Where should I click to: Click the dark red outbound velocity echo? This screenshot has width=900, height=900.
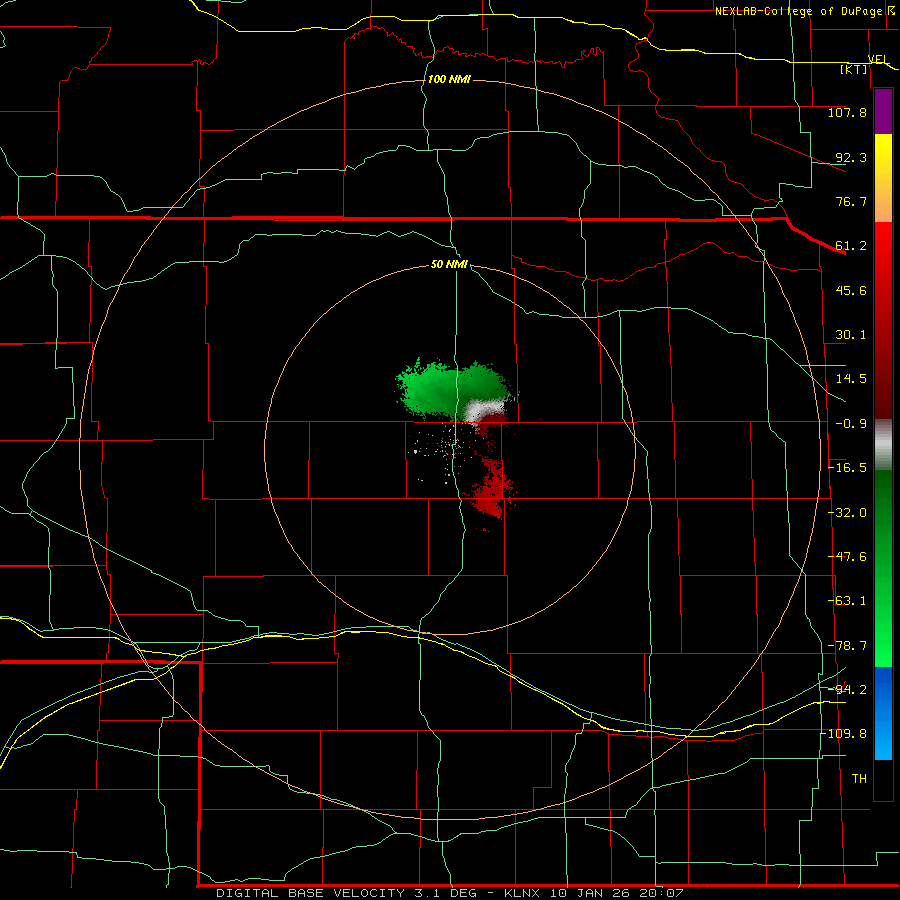[x=491, y=488]
